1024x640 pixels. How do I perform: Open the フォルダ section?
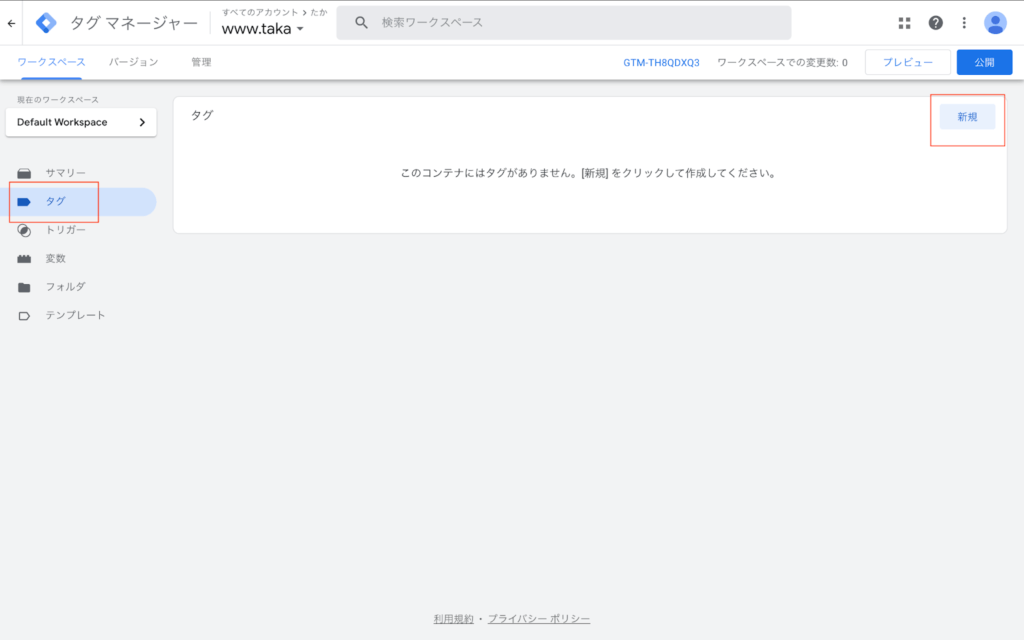tap(64, 287)
